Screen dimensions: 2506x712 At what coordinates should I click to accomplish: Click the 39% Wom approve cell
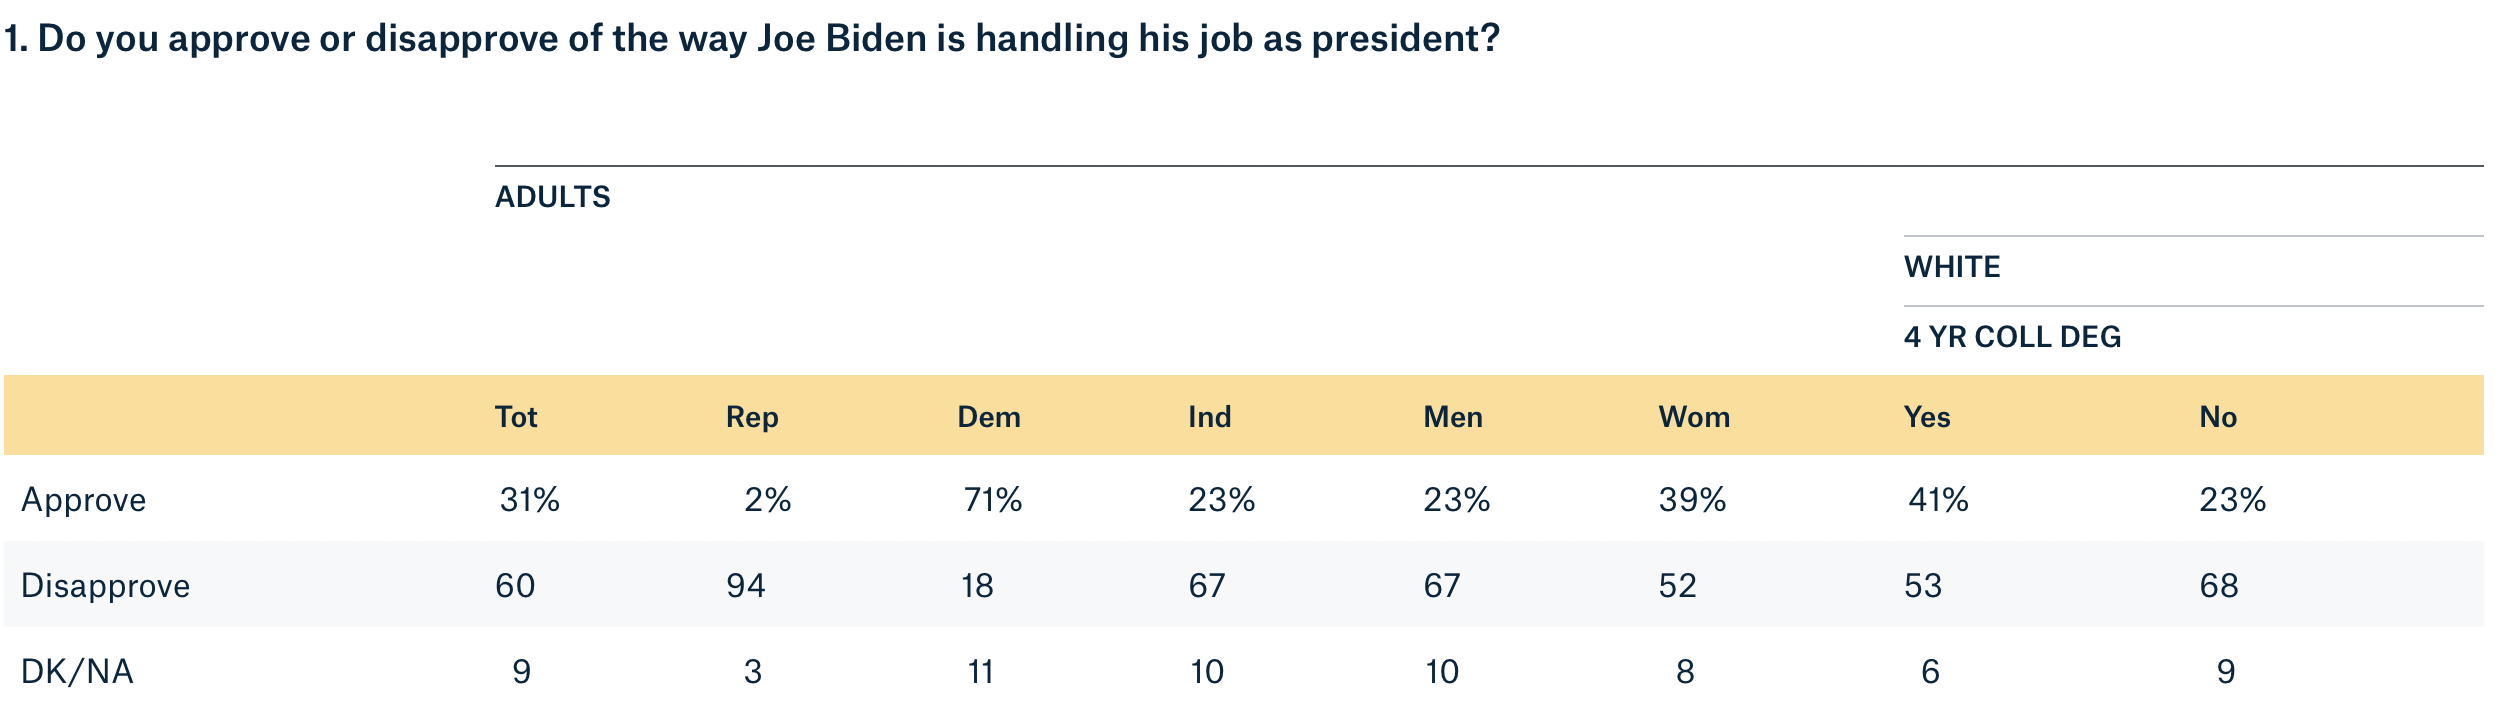1692,500
